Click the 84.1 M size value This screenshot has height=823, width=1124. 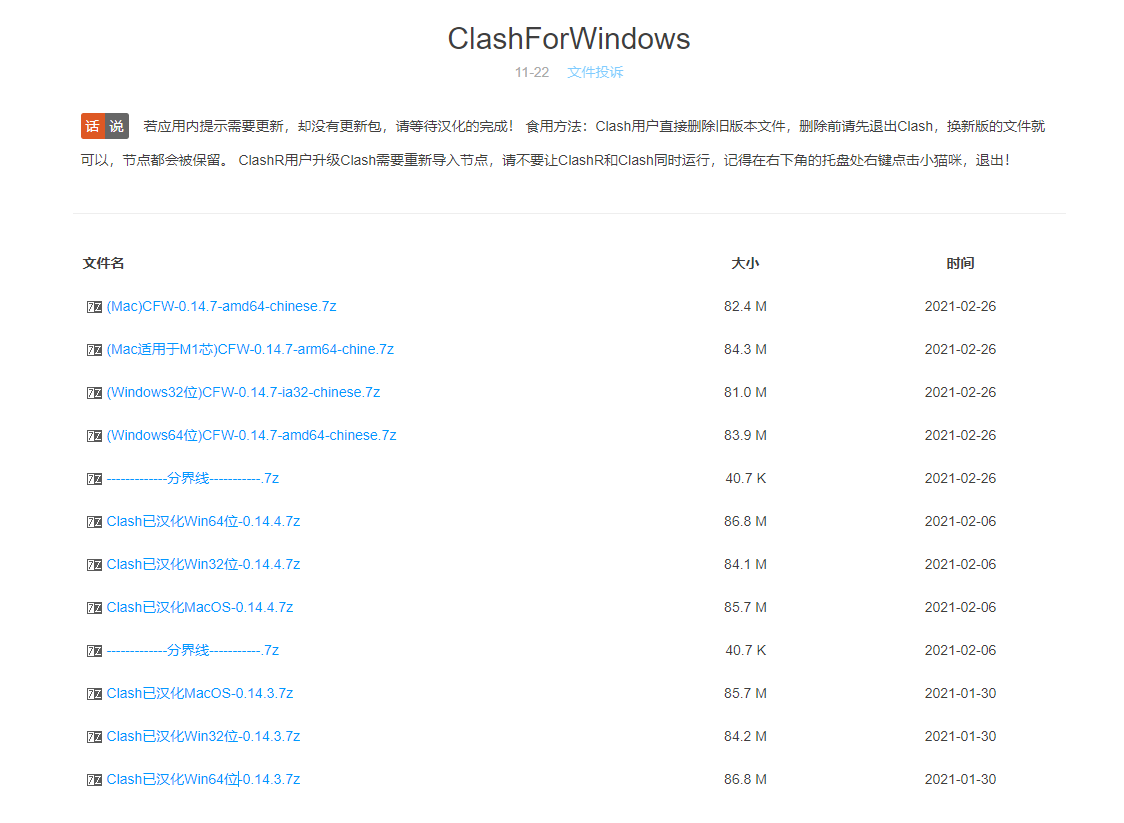click(746, 564)
